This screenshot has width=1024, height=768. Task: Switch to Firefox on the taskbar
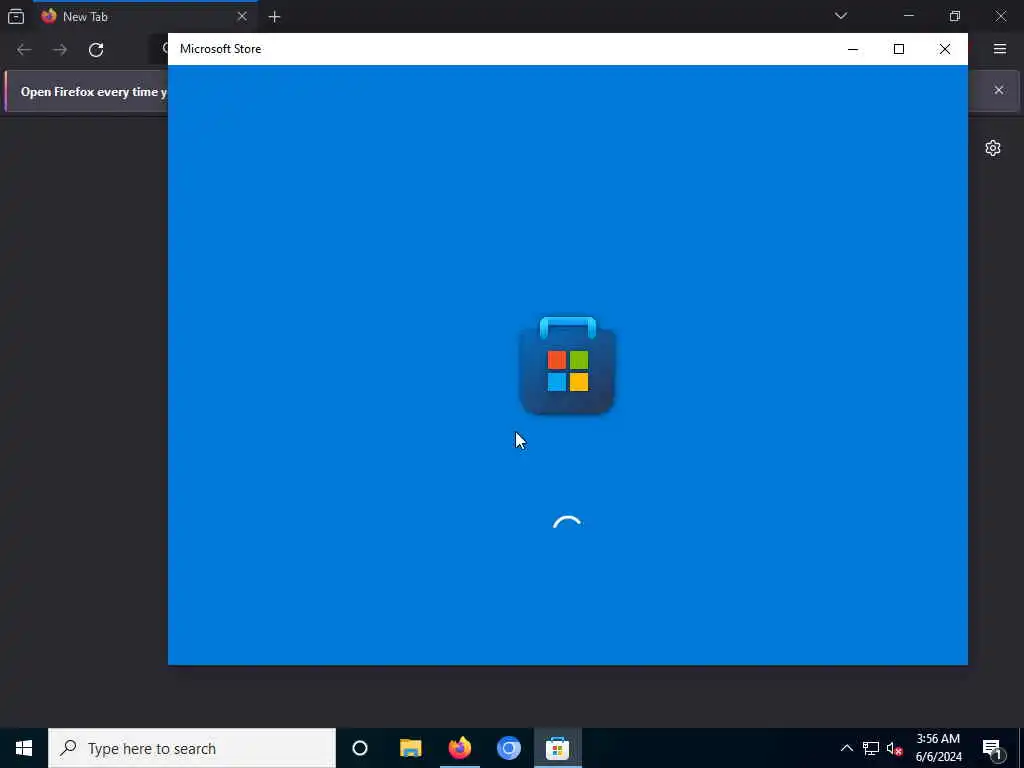pos(460,748)
